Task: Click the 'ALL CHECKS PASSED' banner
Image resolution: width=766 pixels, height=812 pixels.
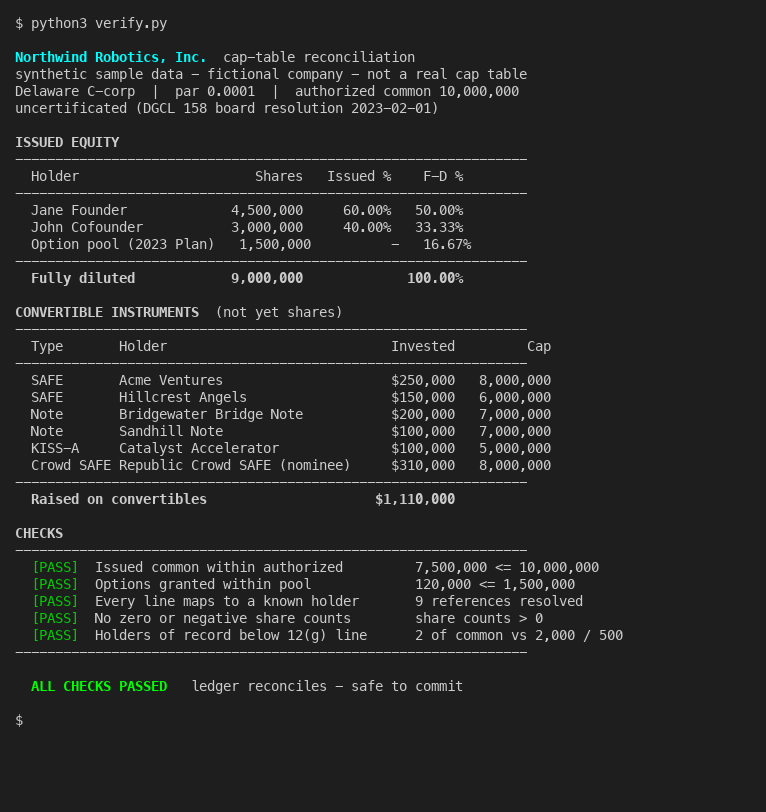Action: click(99, 687)
